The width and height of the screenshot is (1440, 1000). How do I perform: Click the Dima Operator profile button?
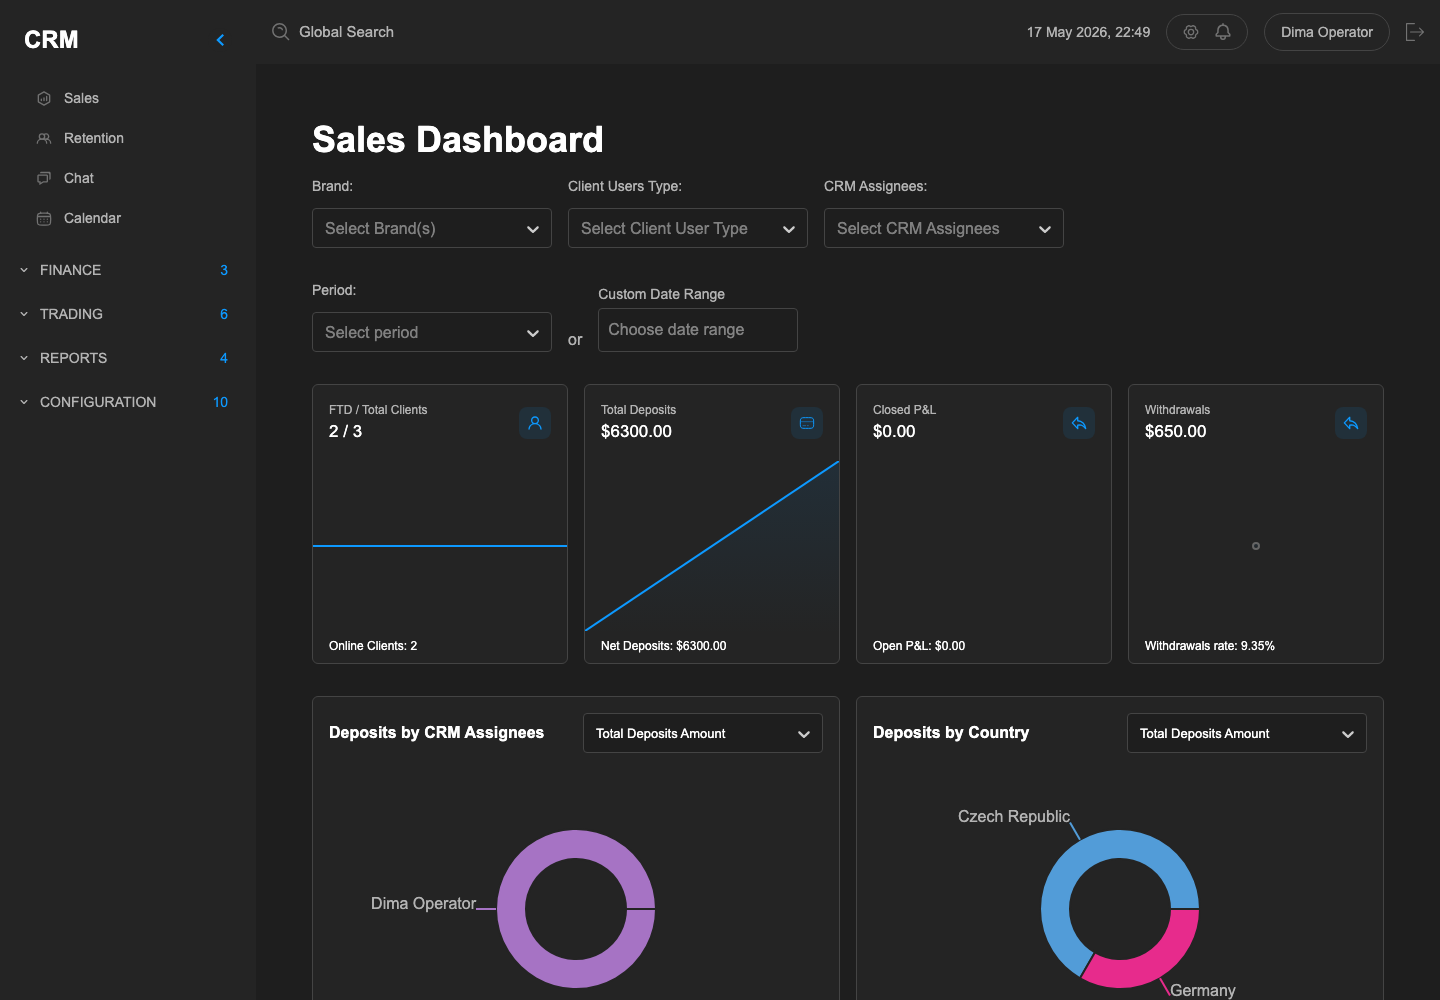tap(1327, 32)
